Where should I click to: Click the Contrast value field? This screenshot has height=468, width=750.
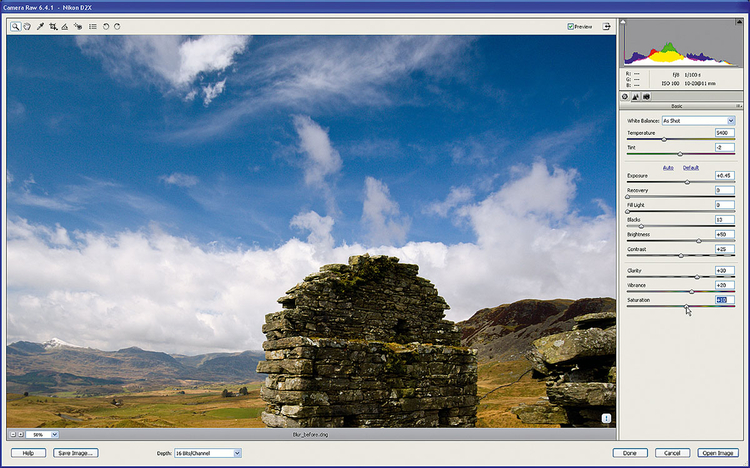(725, 249)
